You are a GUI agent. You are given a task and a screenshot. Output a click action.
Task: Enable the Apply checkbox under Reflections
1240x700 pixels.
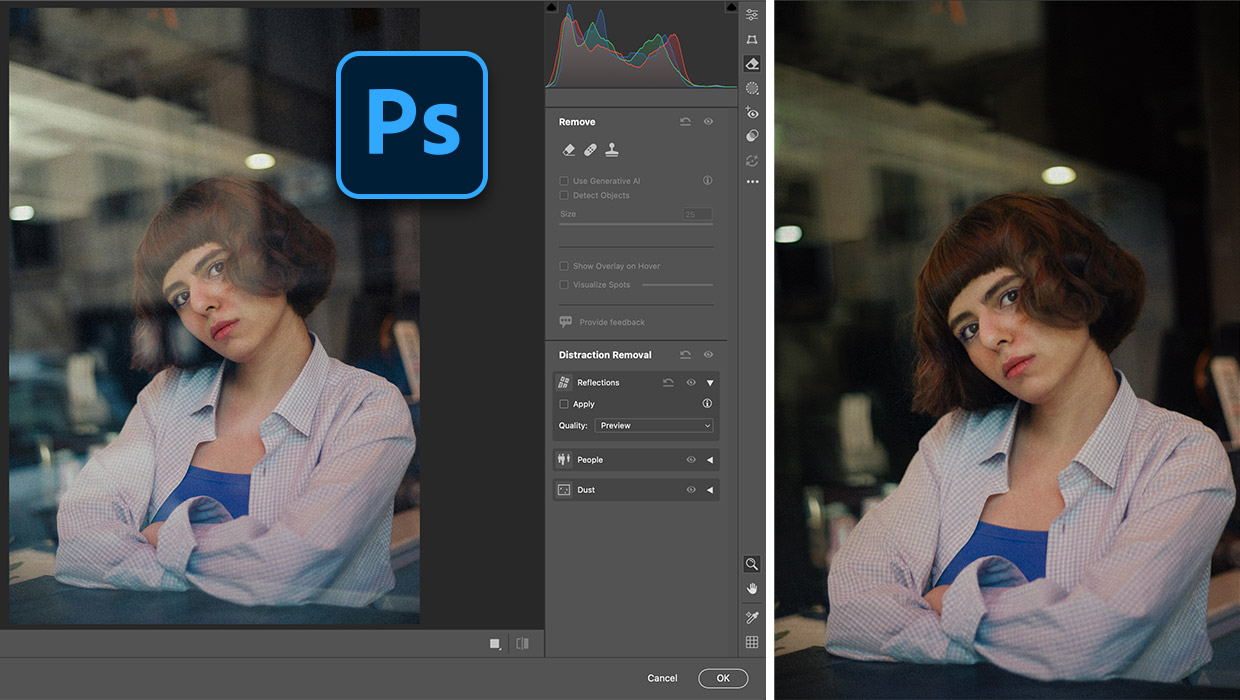[564, 404]
